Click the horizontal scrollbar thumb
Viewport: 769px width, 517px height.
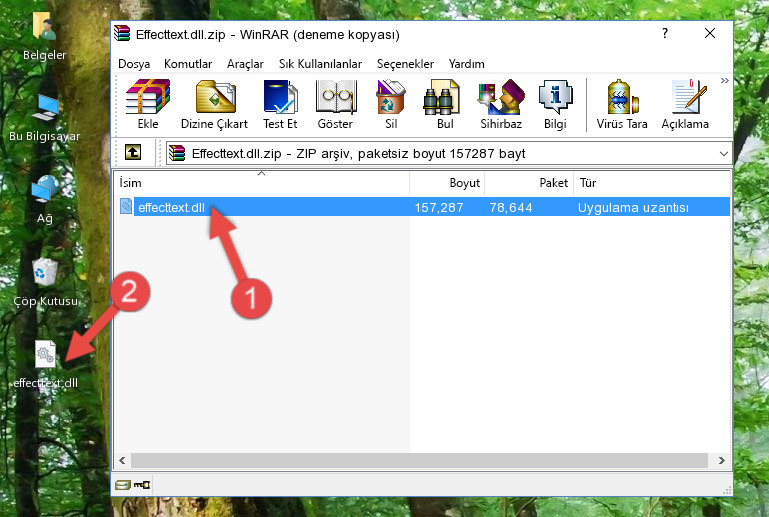[419, 460]
